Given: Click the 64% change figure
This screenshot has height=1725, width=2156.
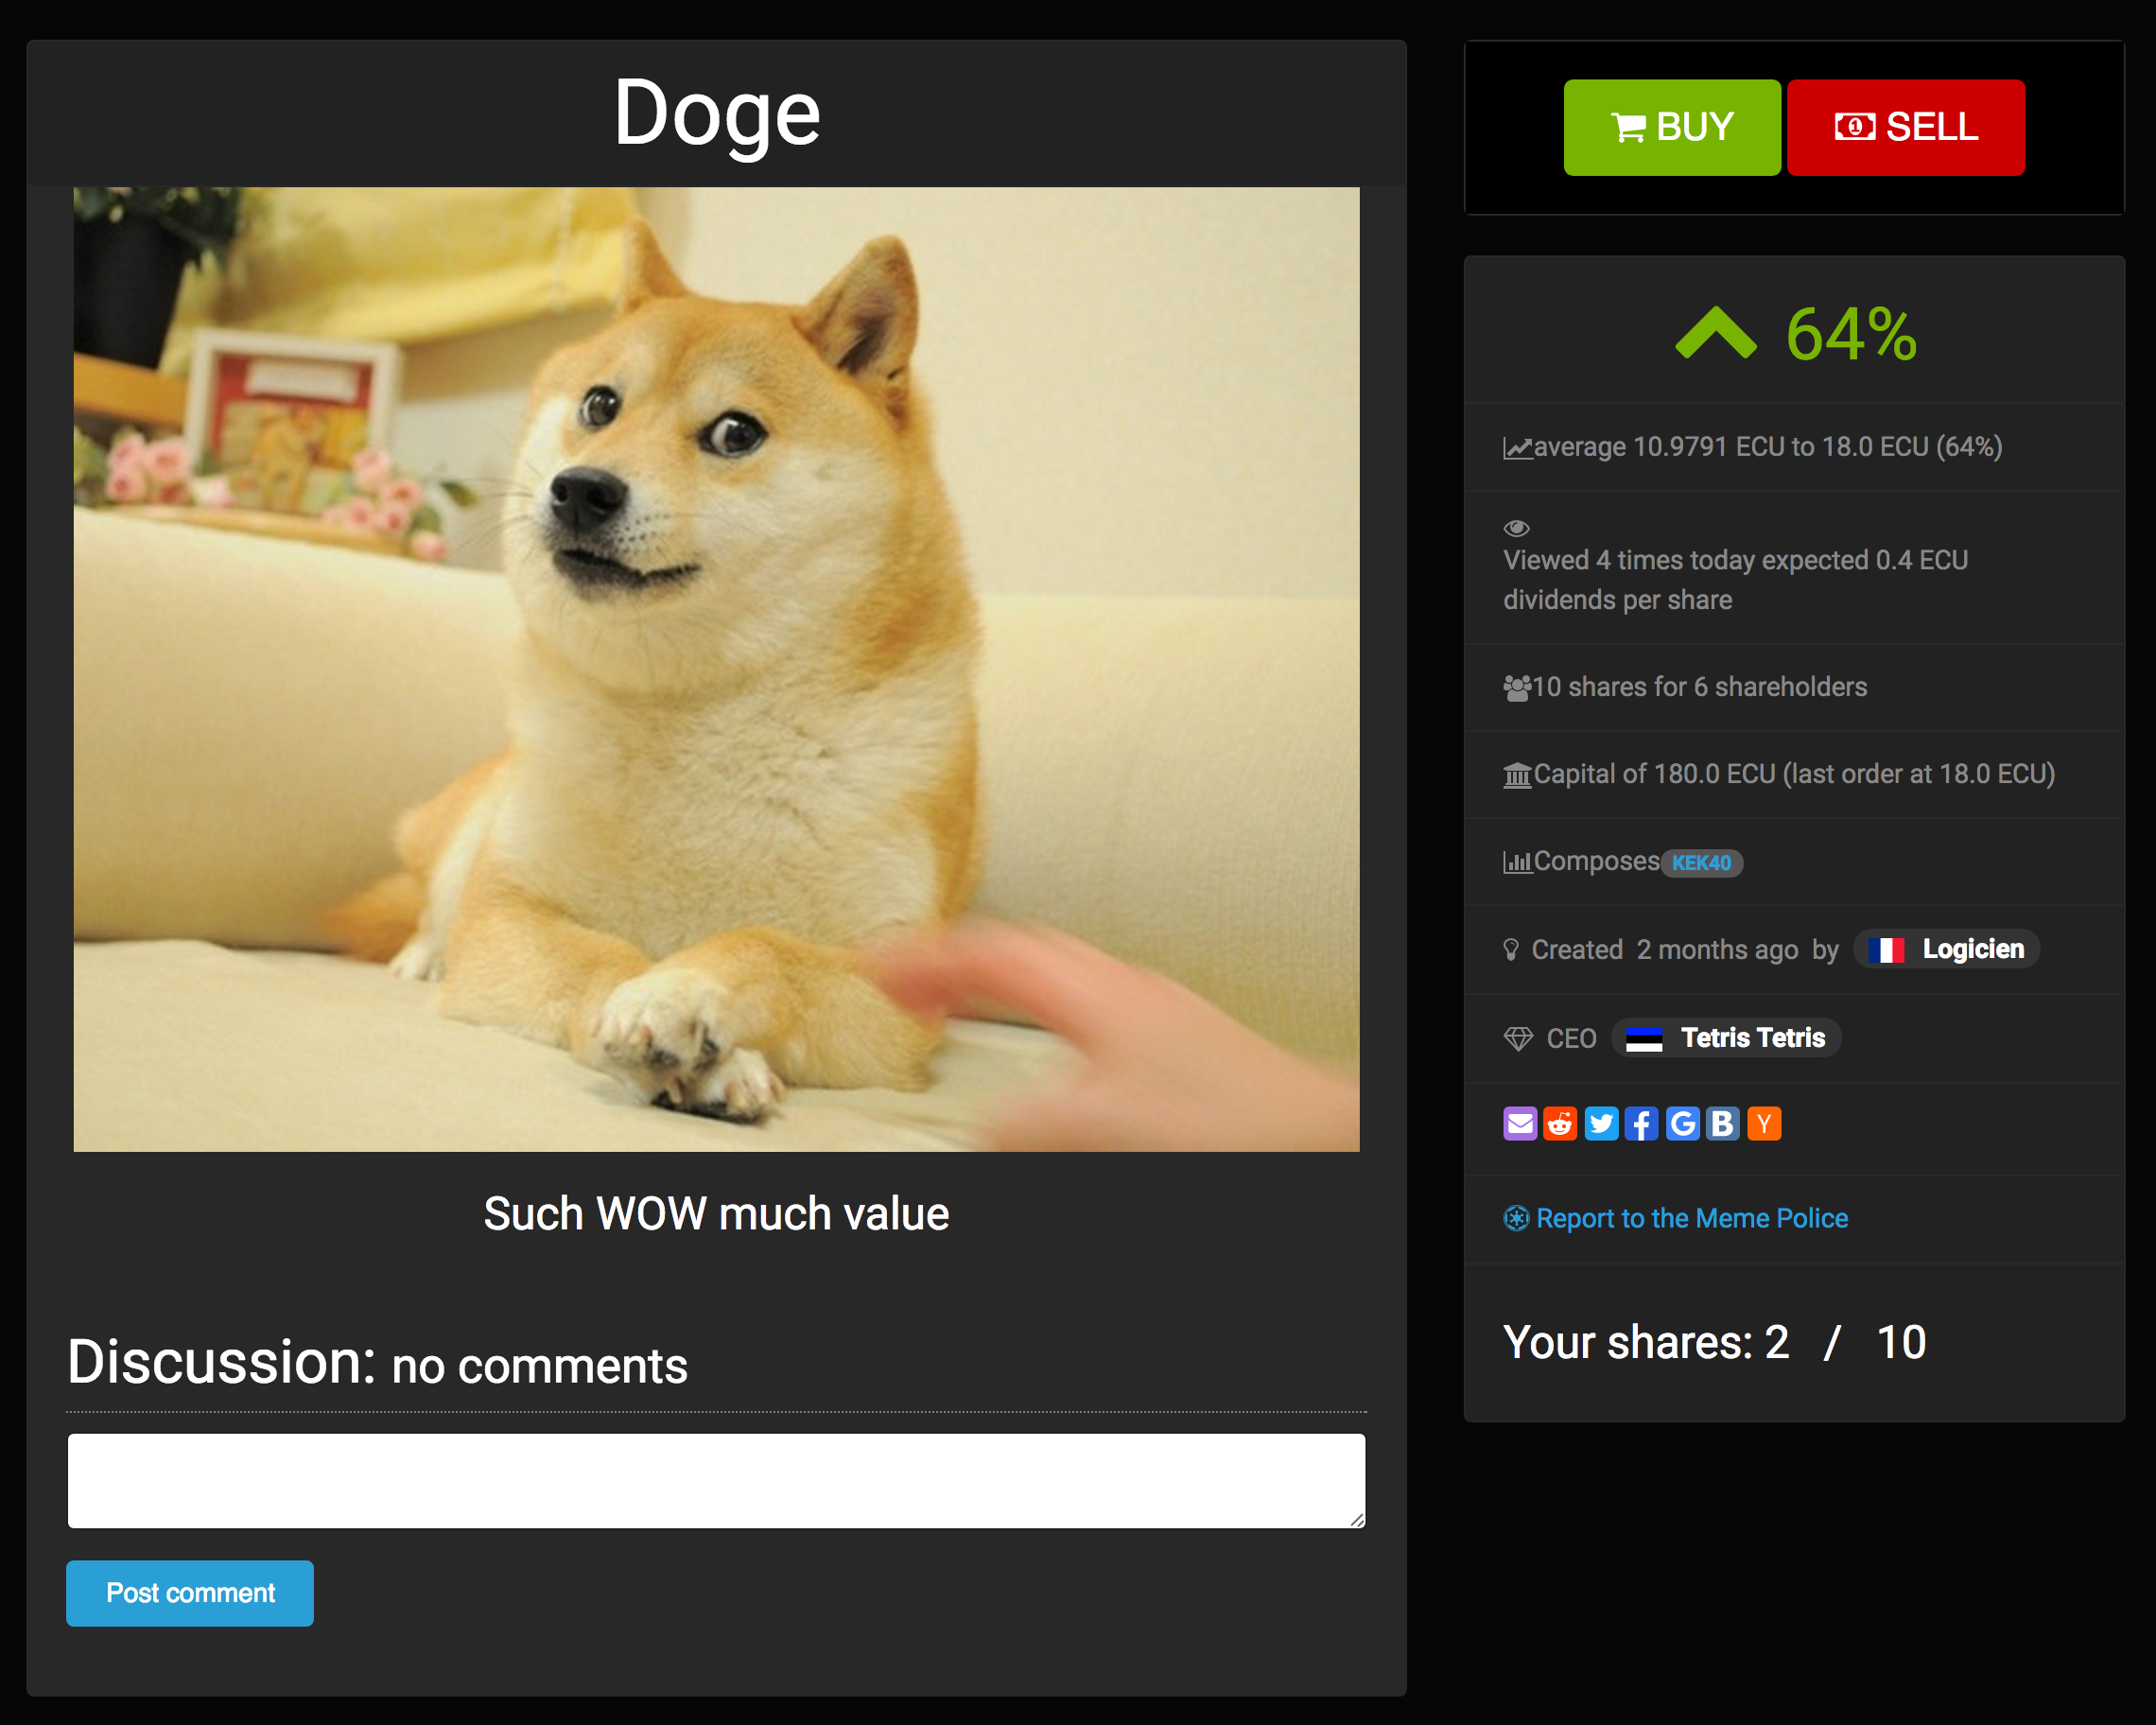Looking at the screenshot, I should (1851, 334).
